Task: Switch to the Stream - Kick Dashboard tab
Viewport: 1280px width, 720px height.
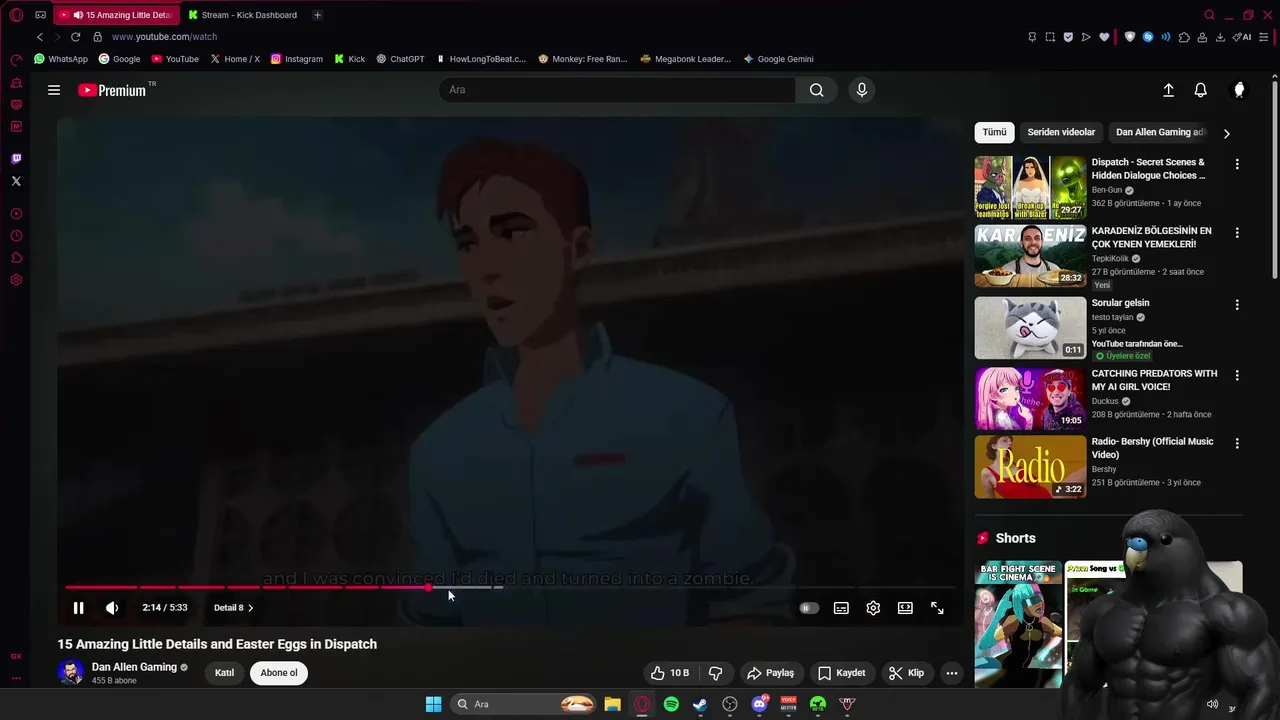Action: (243, 15)
